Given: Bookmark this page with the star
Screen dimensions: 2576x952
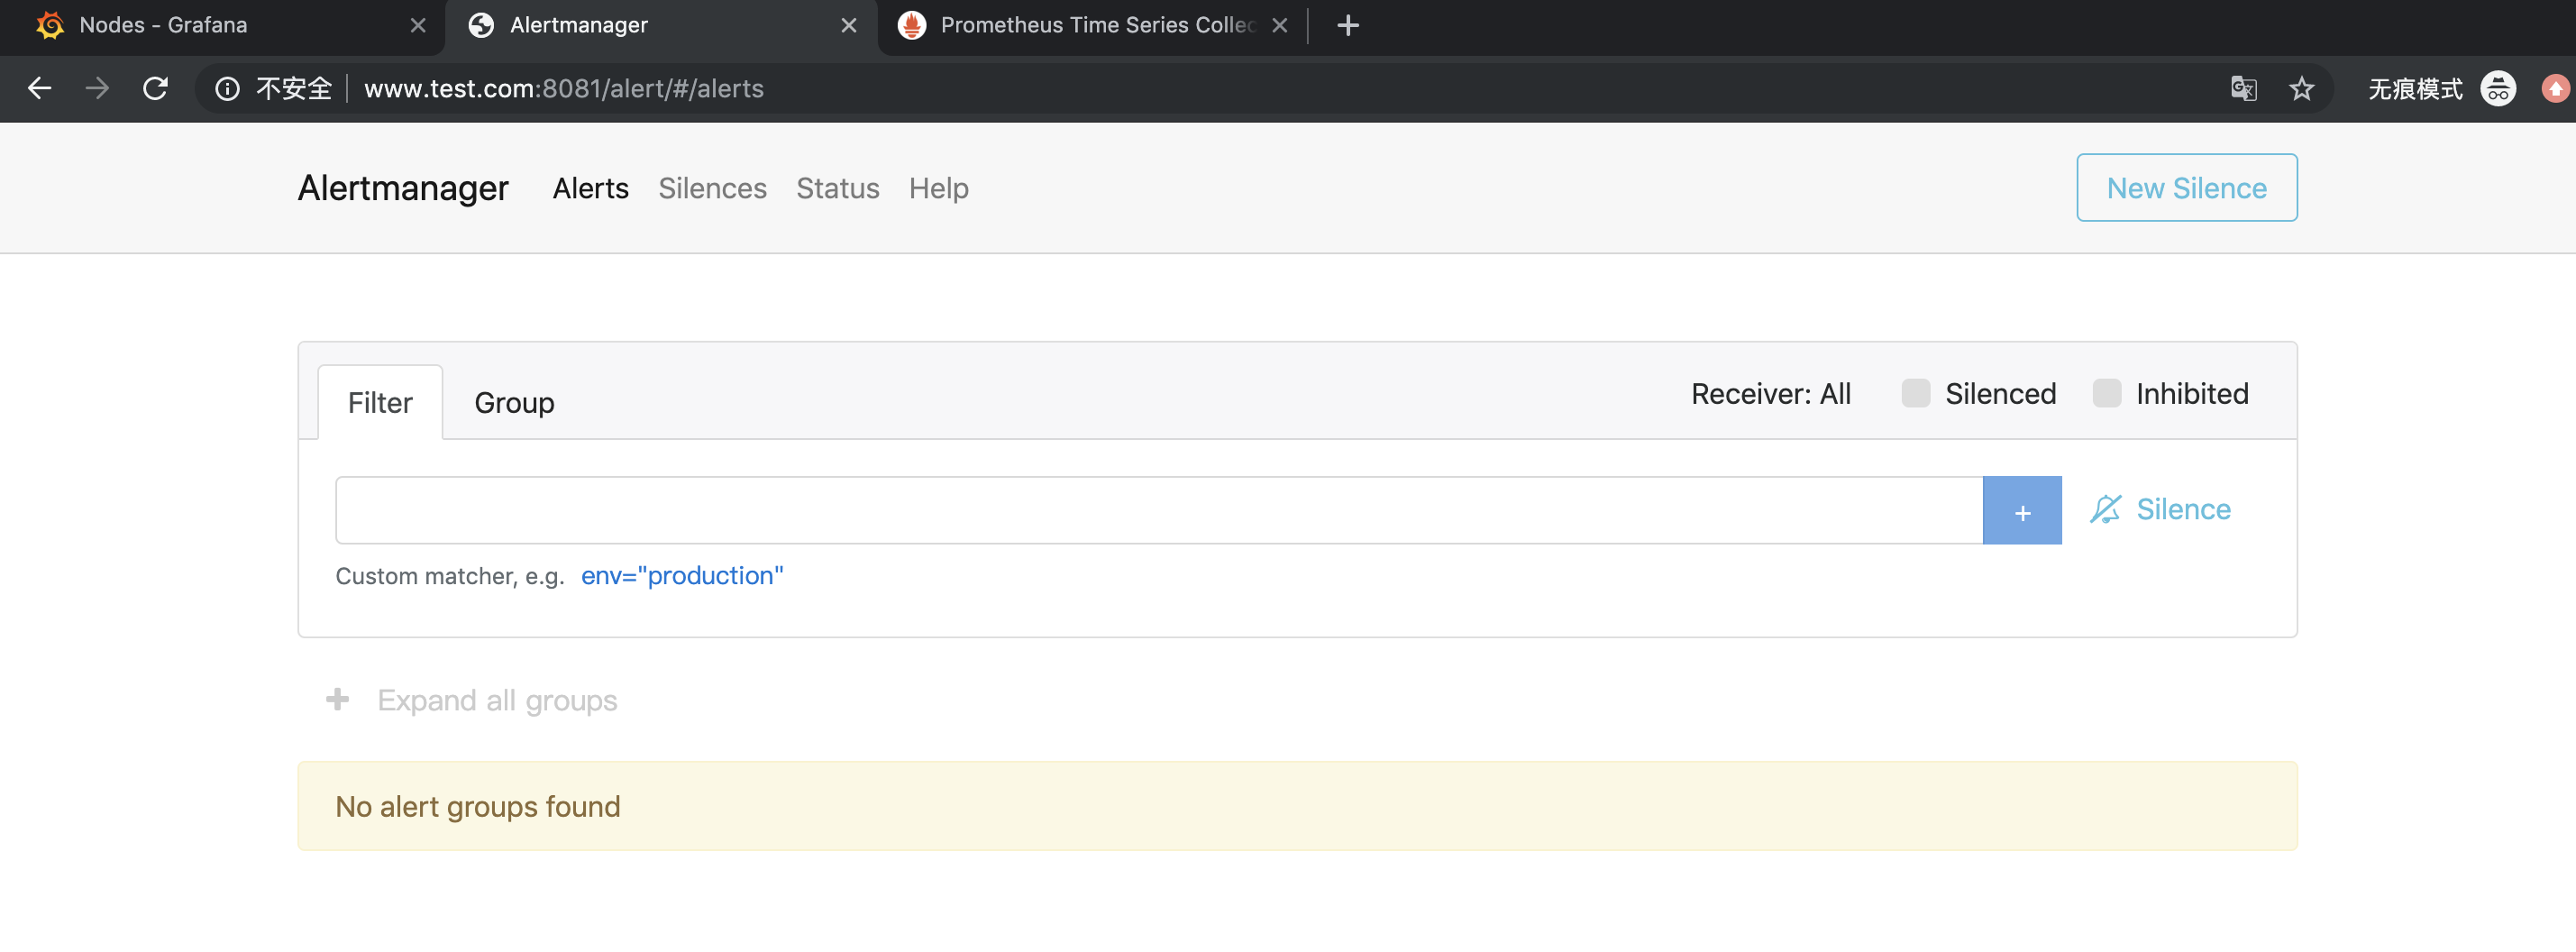Looking at the screenshot, I should click(x=2301, y=89).
